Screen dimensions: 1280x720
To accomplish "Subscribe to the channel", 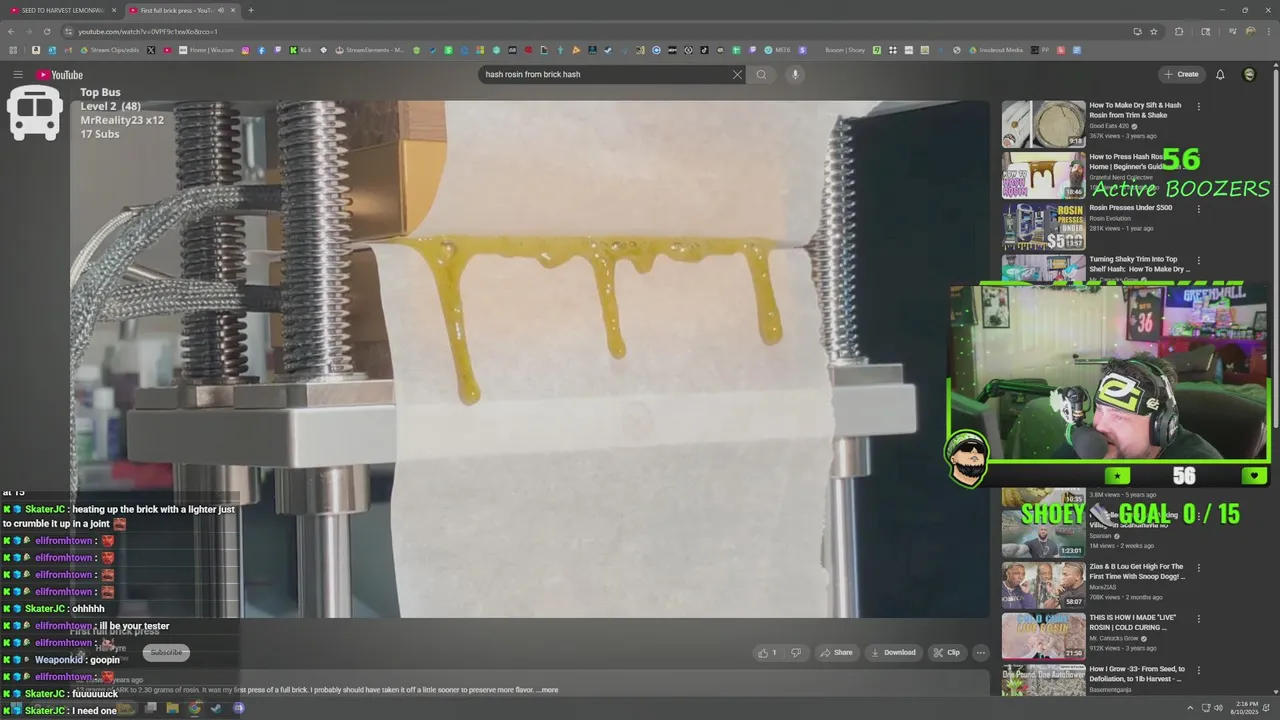I will coord(166,652).
